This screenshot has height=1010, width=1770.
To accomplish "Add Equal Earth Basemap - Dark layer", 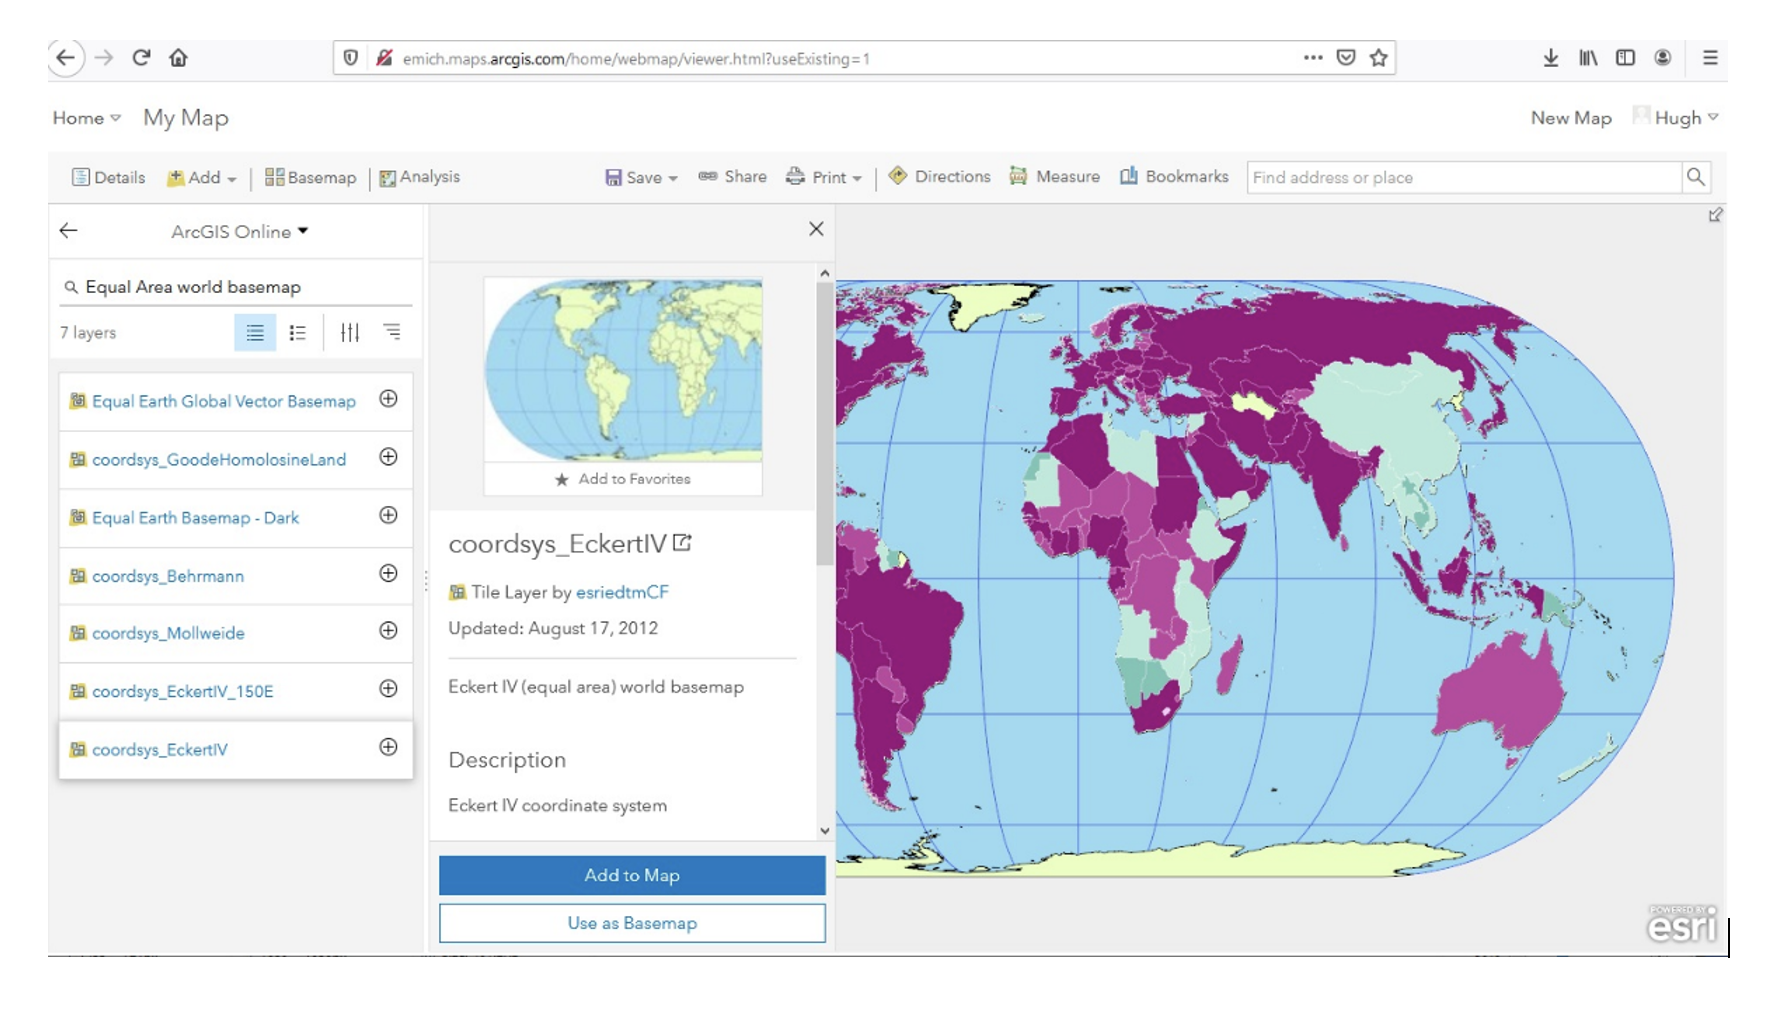I will 389,515.
